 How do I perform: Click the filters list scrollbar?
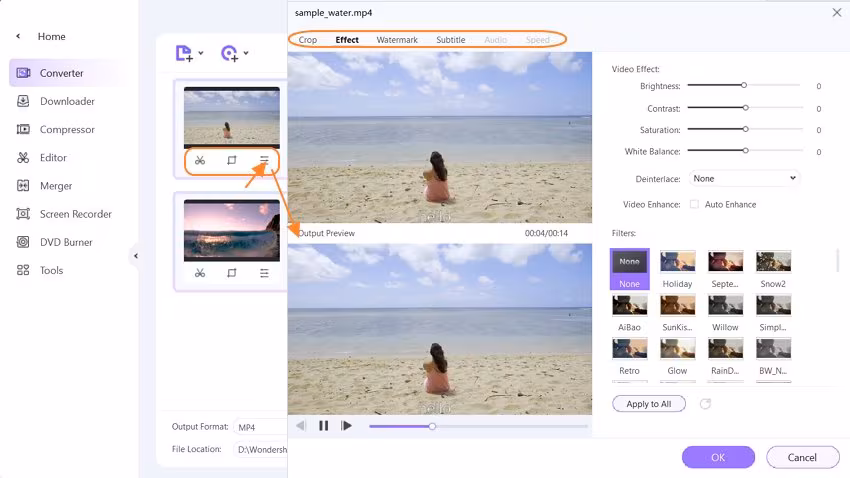838,260
